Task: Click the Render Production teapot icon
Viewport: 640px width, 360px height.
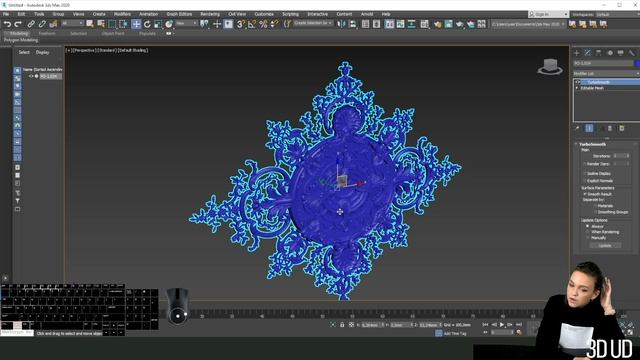Action: pos(460,24)
